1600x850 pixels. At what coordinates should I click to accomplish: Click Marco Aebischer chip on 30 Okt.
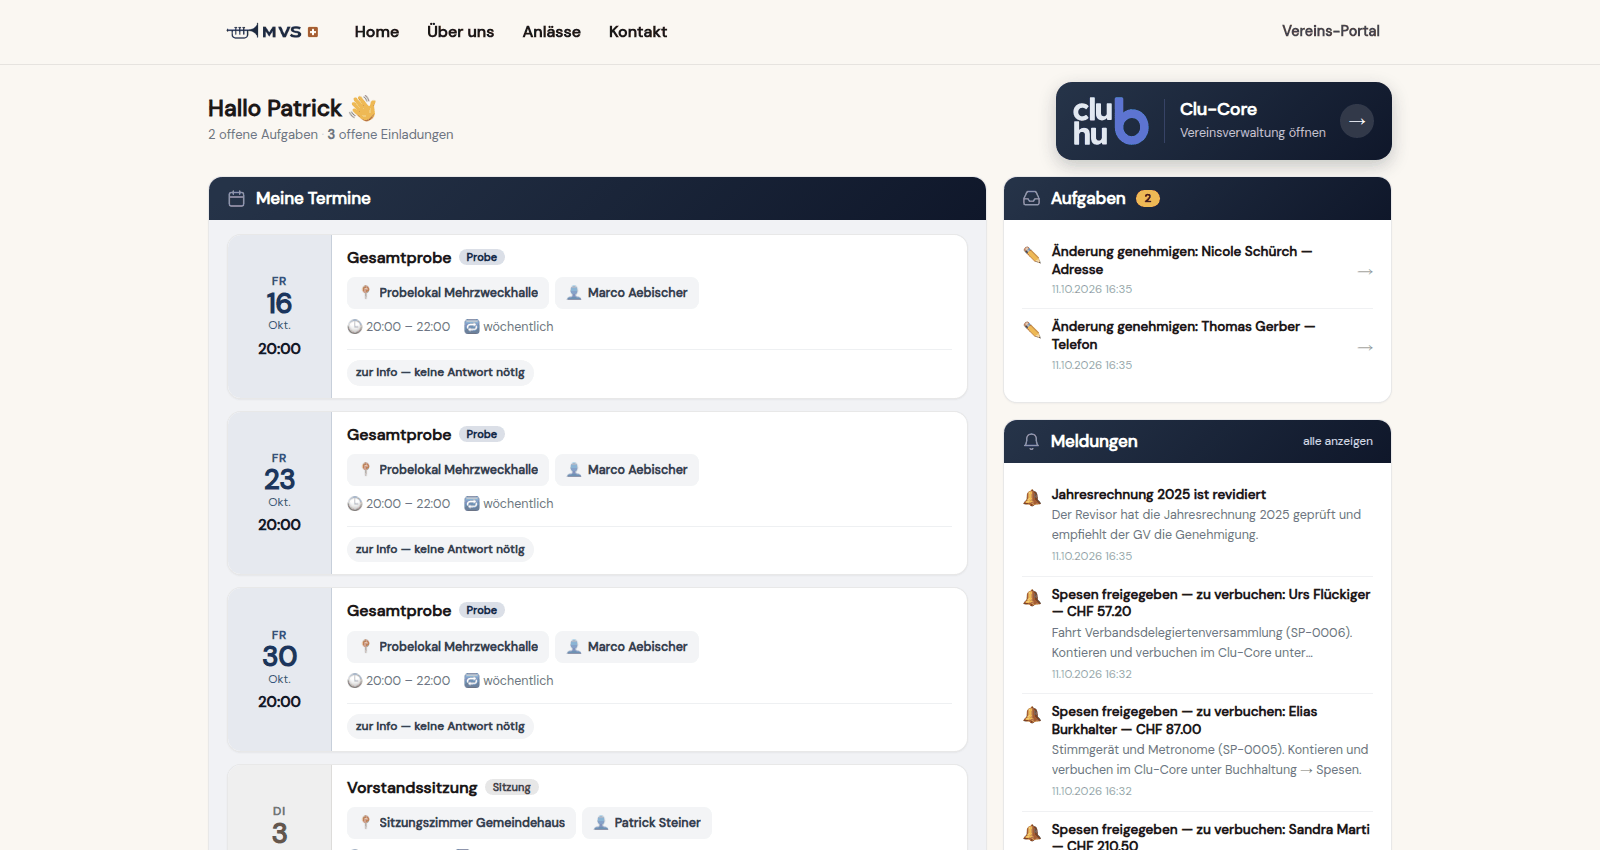[x=627, y=647]
